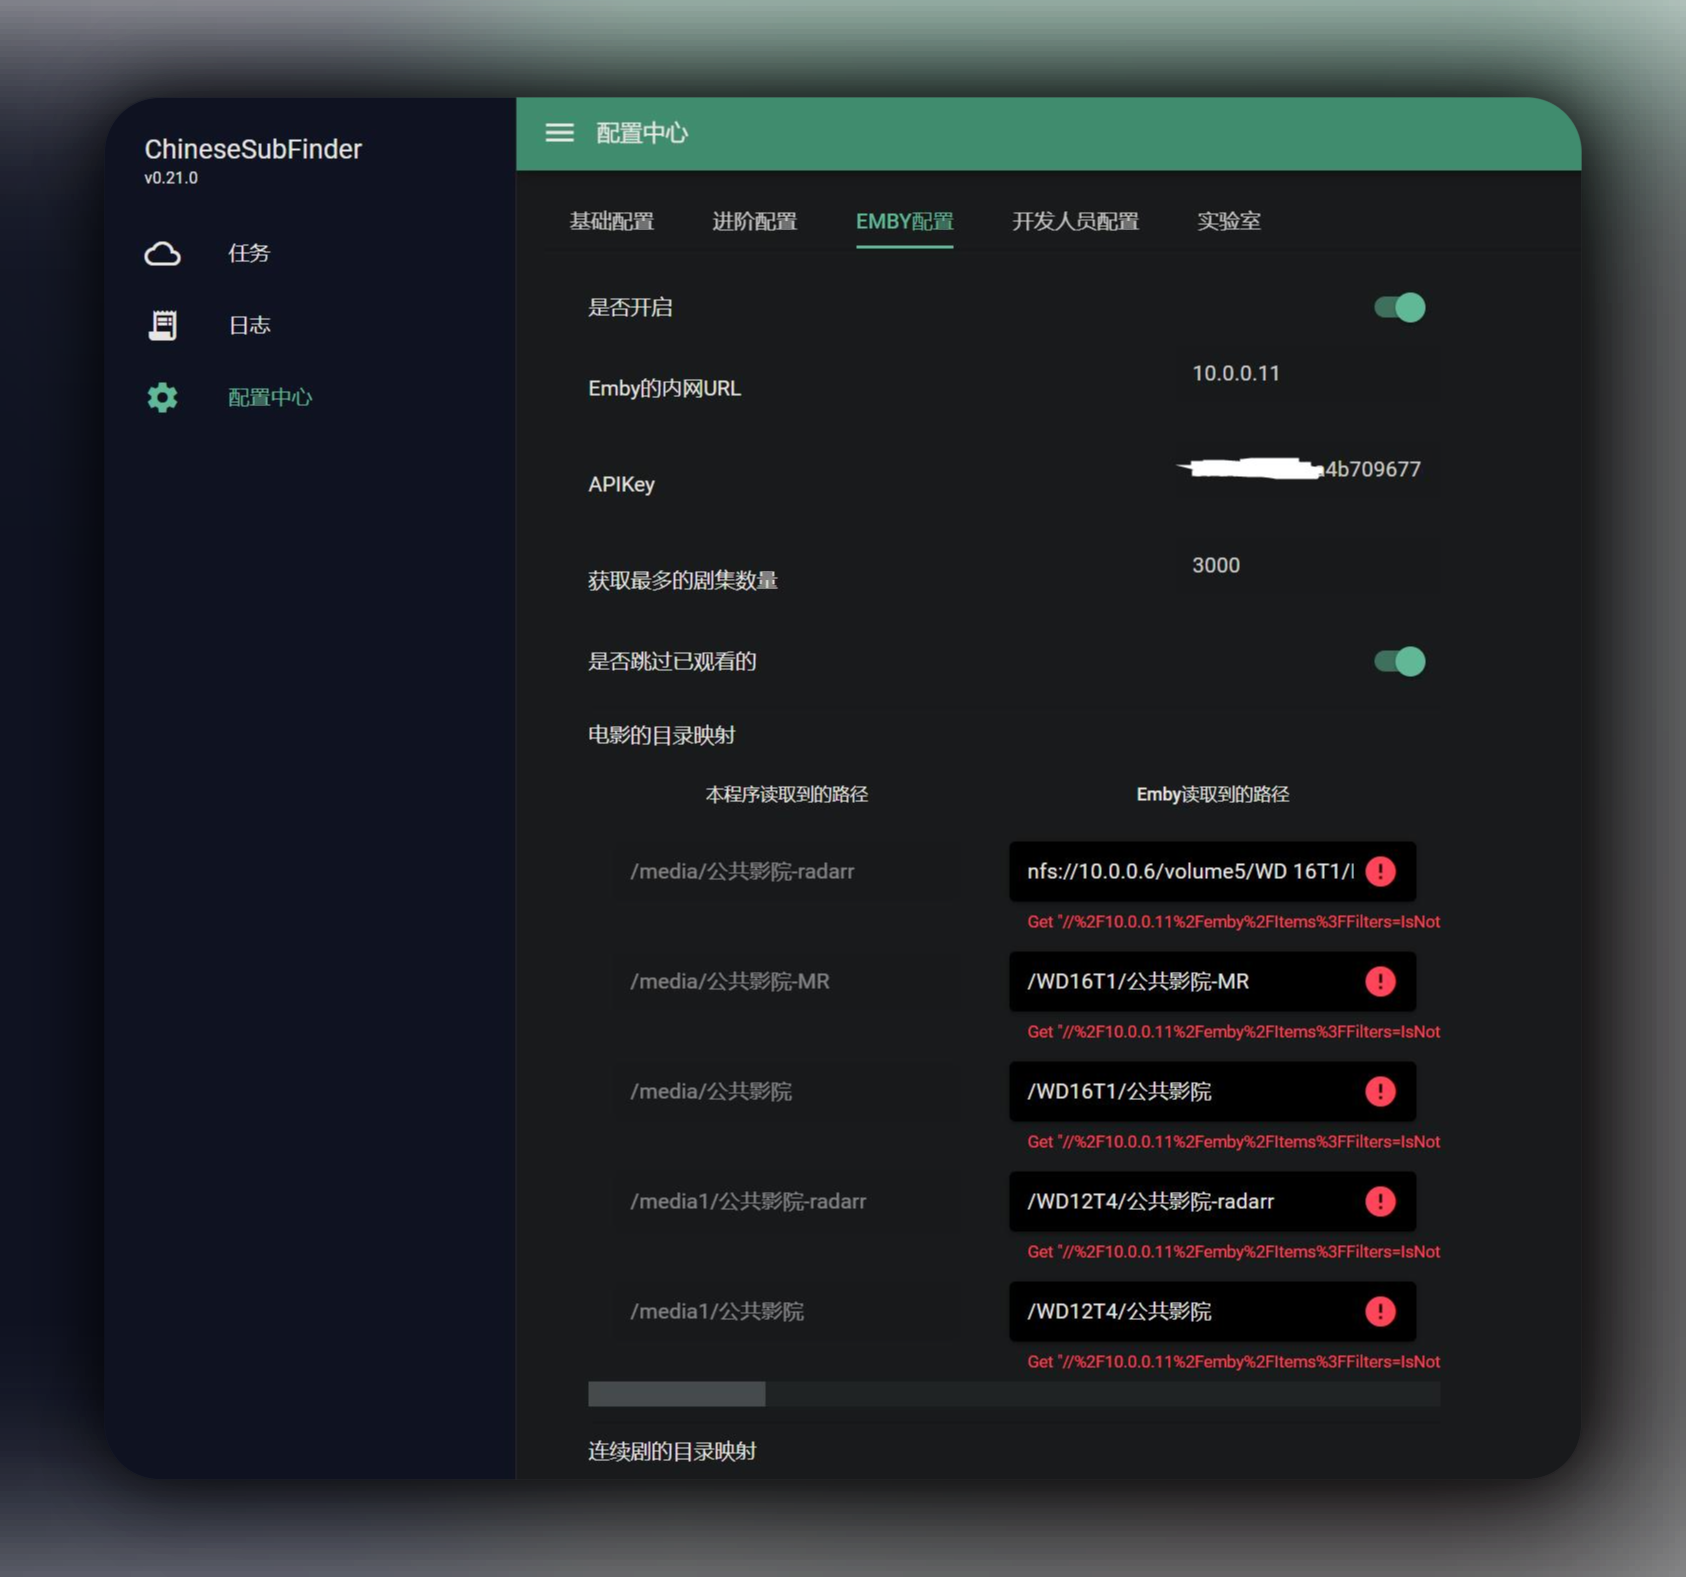Click error icon in /WD12T4/公共影院 field
Viewport: 1686px width, 1577px height.
tap(1380, 1311)
